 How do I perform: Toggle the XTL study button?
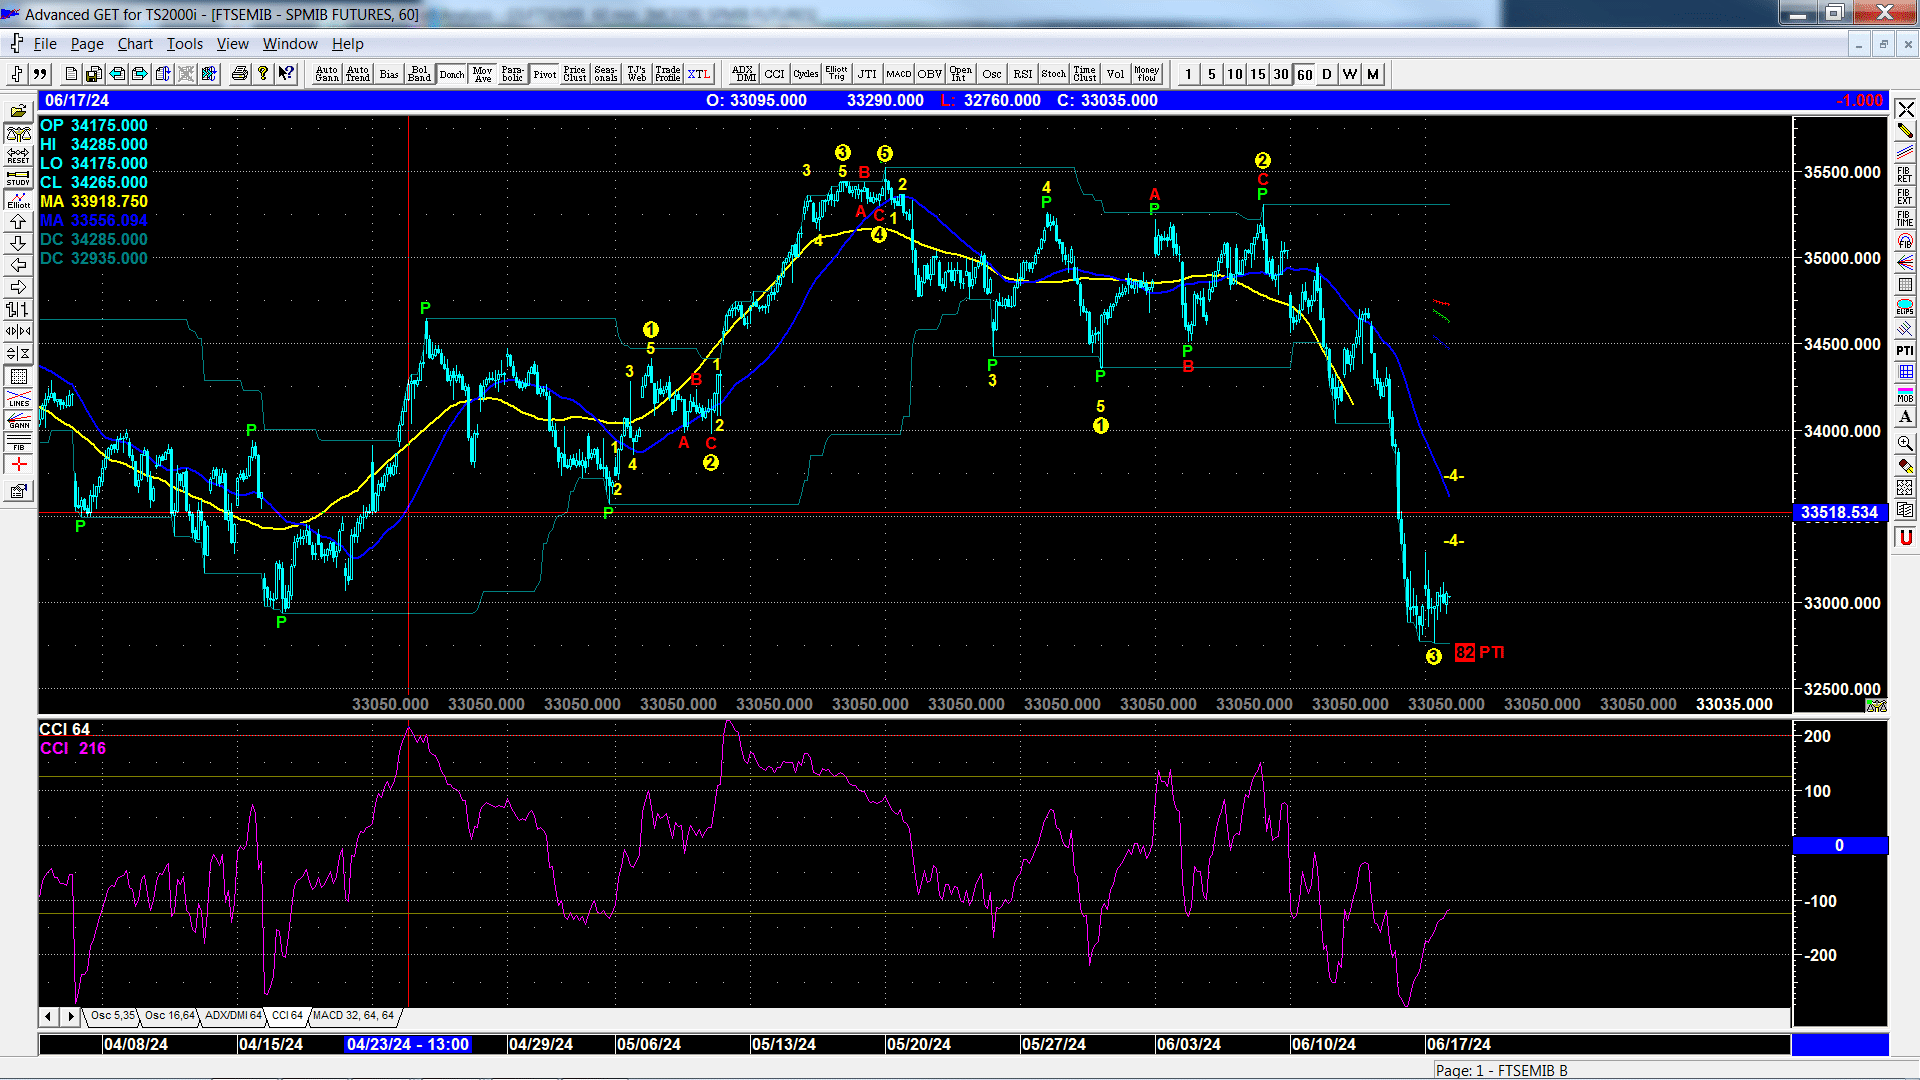click(x=699, y=74)
